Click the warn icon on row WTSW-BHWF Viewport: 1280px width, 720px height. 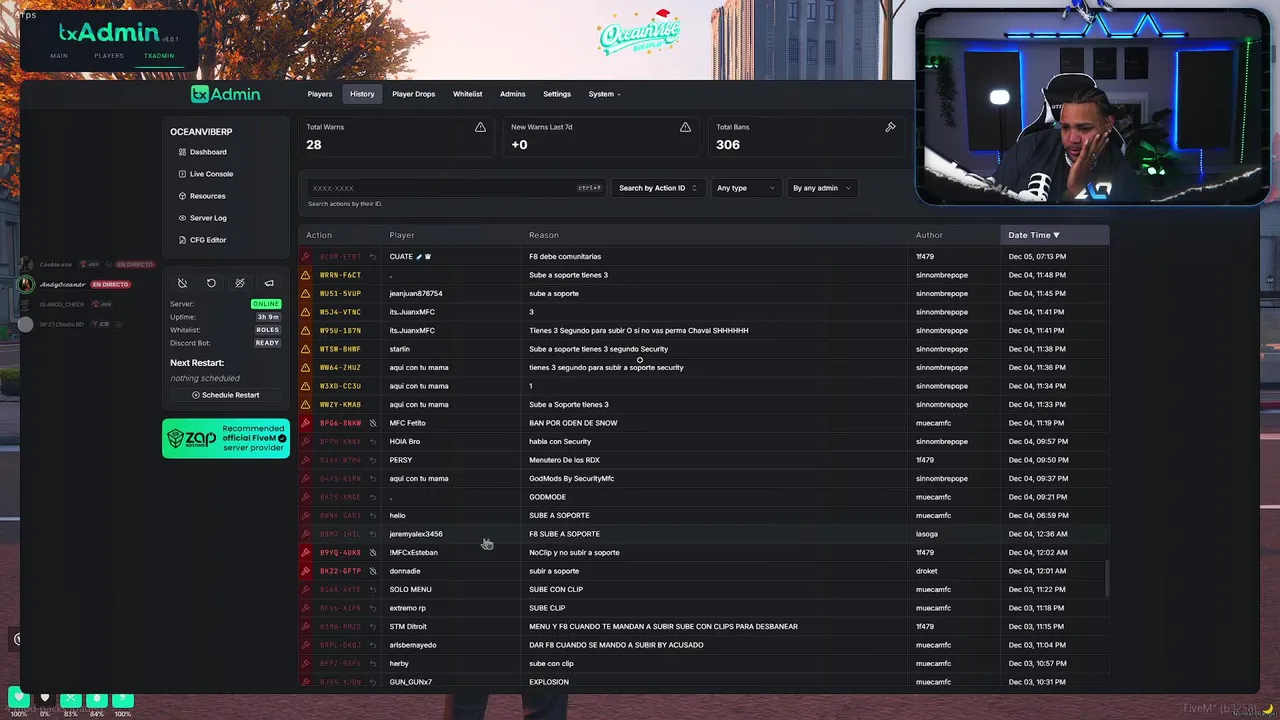click(x=306, y=349)
